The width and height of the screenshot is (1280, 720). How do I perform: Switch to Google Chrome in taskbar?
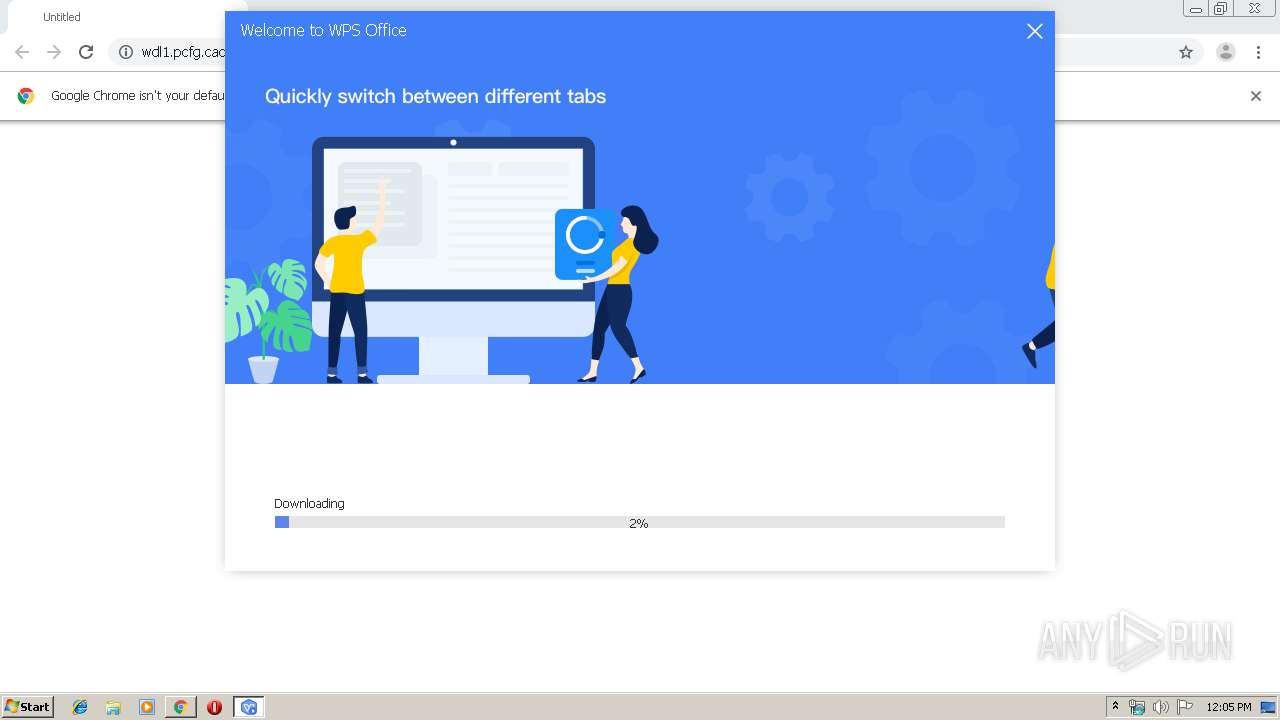click(180, 707)
